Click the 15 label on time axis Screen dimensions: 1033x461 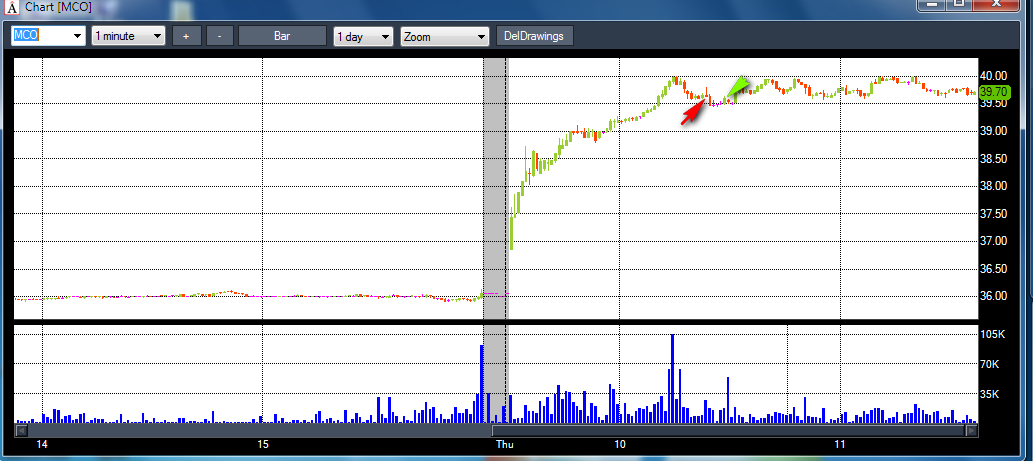[263, 445]
